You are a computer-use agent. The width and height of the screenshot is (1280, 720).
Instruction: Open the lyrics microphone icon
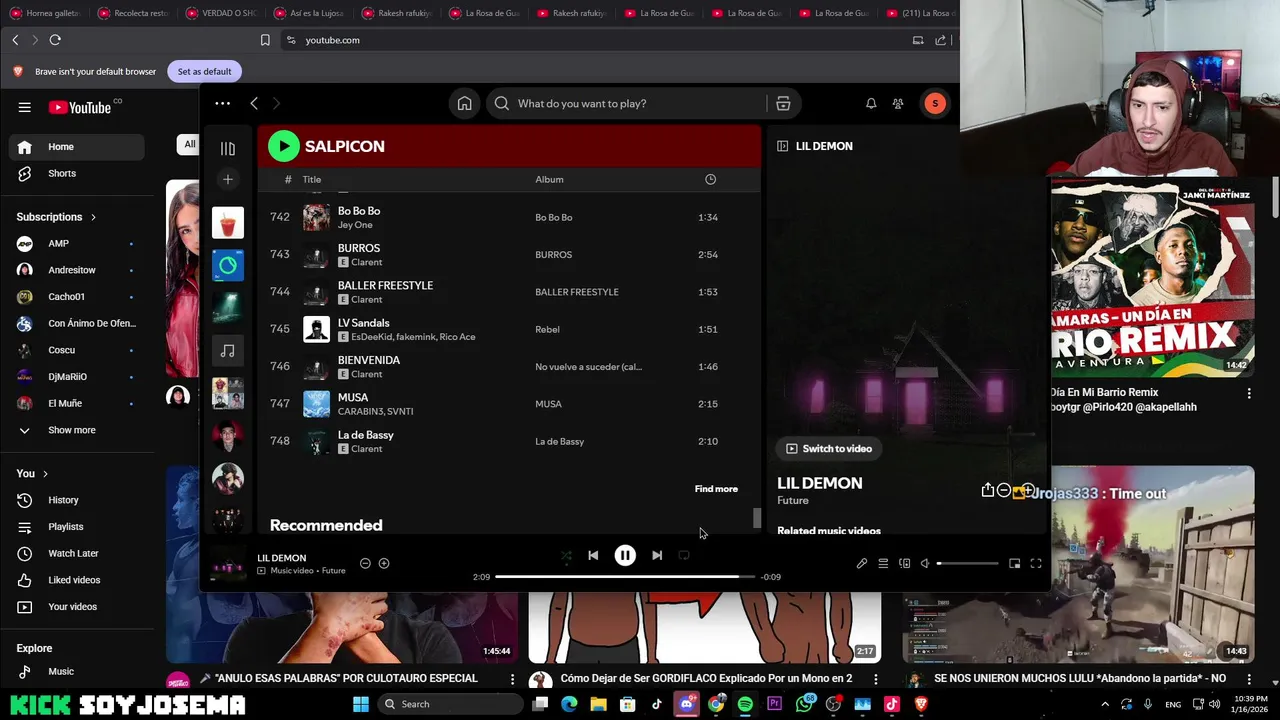[862, 563]
